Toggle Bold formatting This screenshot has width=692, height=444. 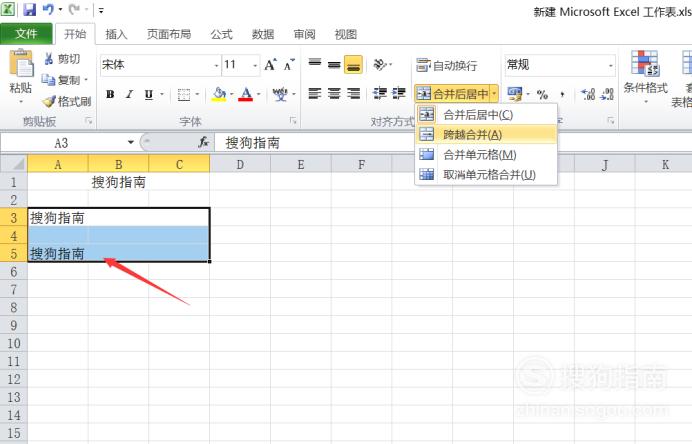click(x=110, y=94)
